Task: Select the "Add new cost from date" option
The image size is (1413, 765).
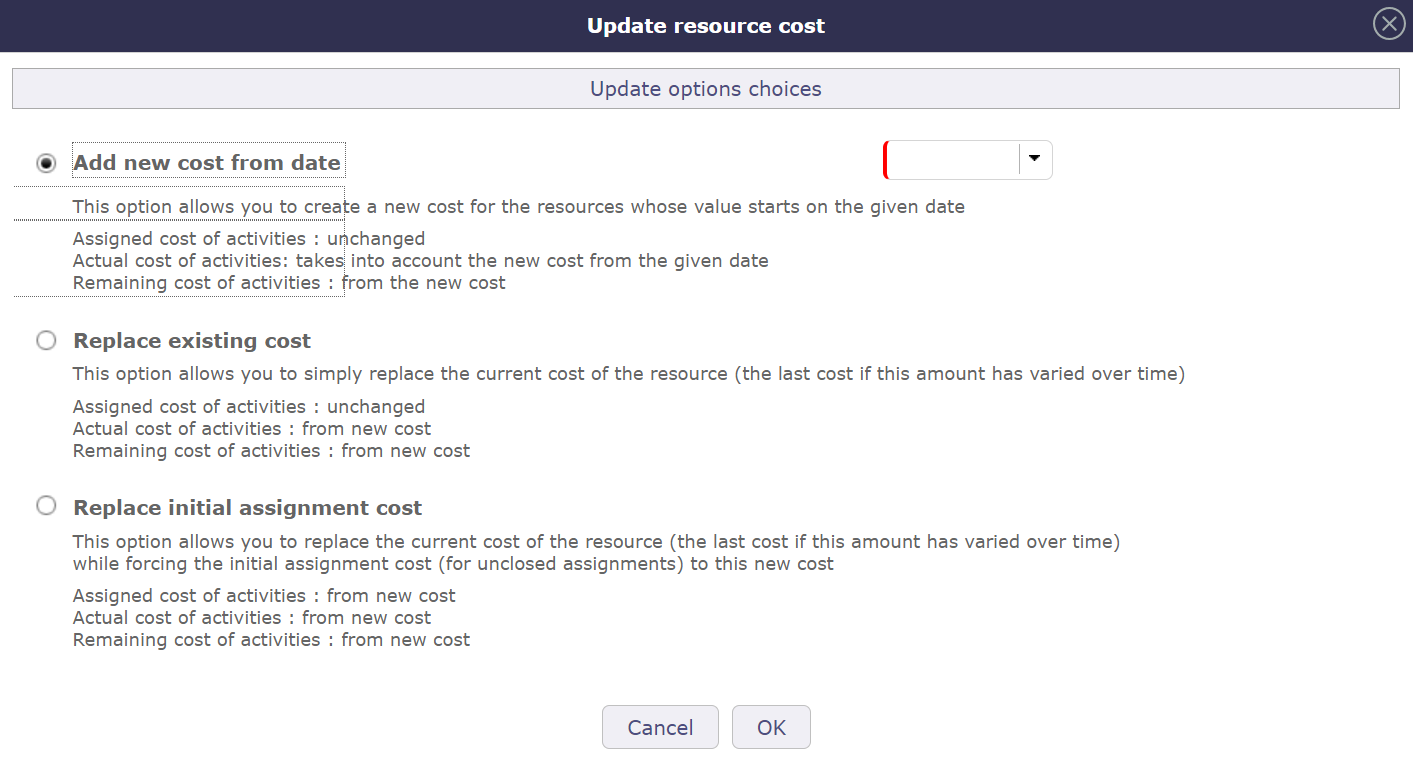Action: point(45,161)
